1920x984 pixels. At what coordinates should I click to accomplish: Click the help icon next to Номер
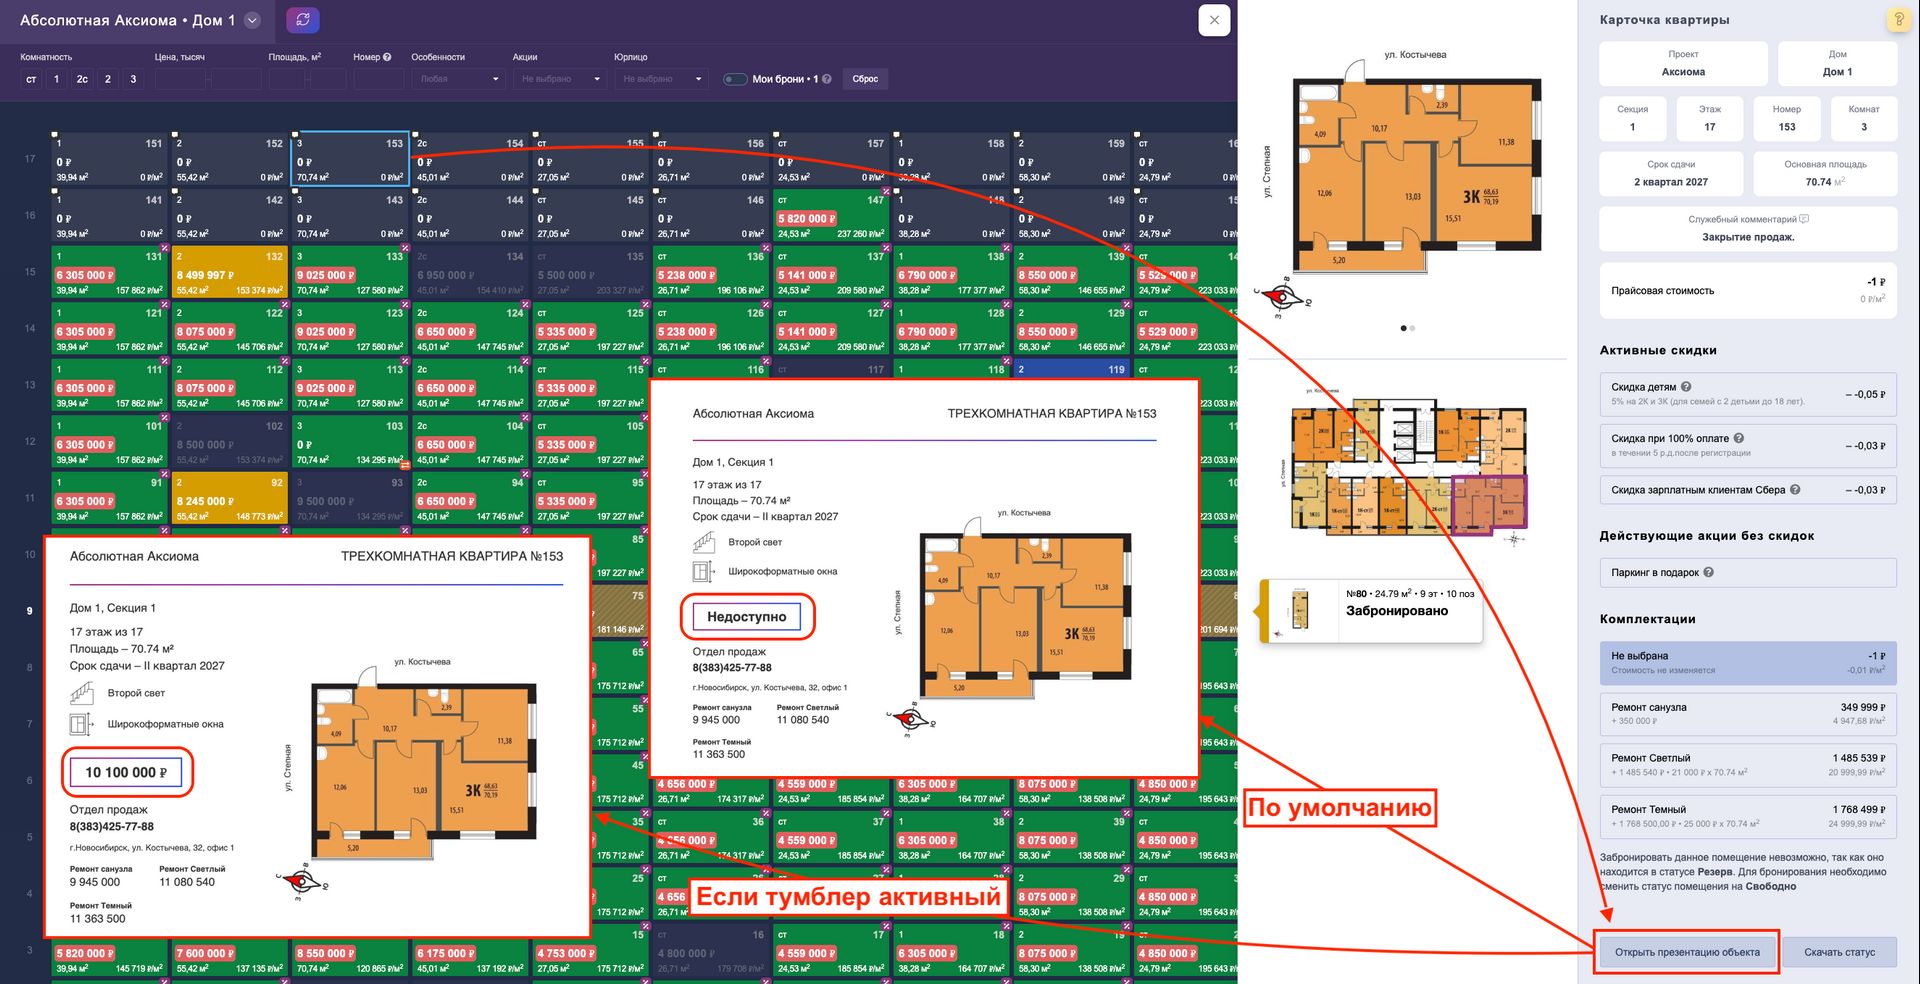tap(387, 57)
